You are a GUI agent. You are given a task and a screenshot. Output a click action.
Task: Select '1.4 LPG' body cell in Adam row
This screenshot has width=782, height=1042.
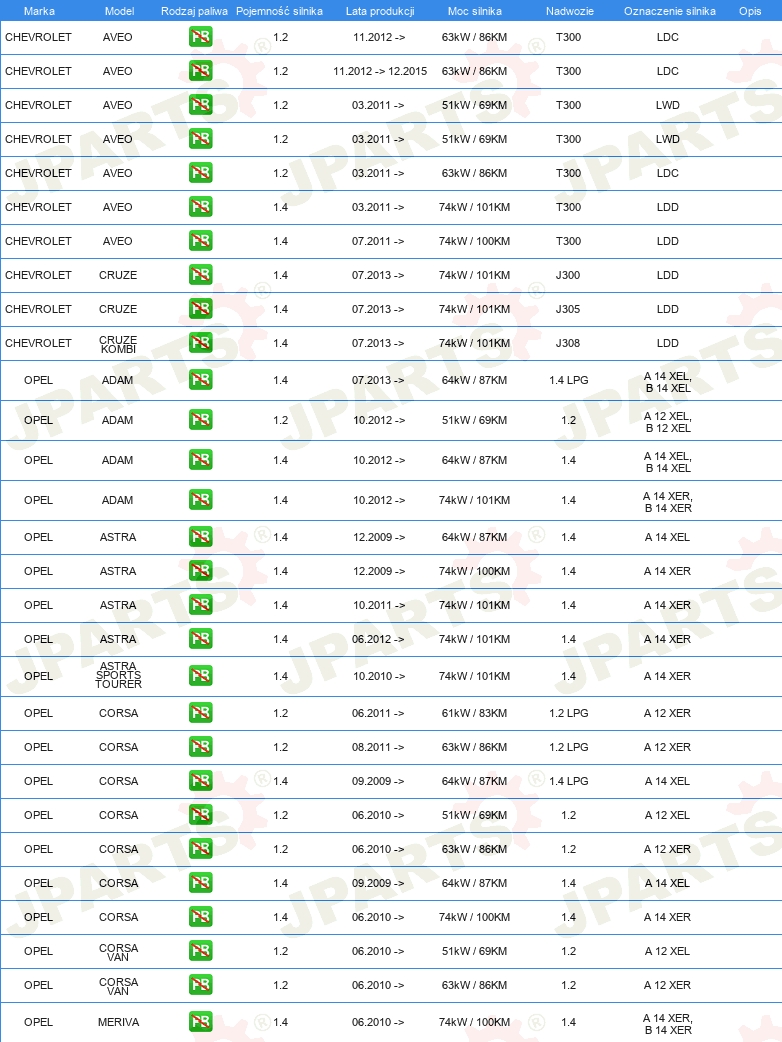569,380
